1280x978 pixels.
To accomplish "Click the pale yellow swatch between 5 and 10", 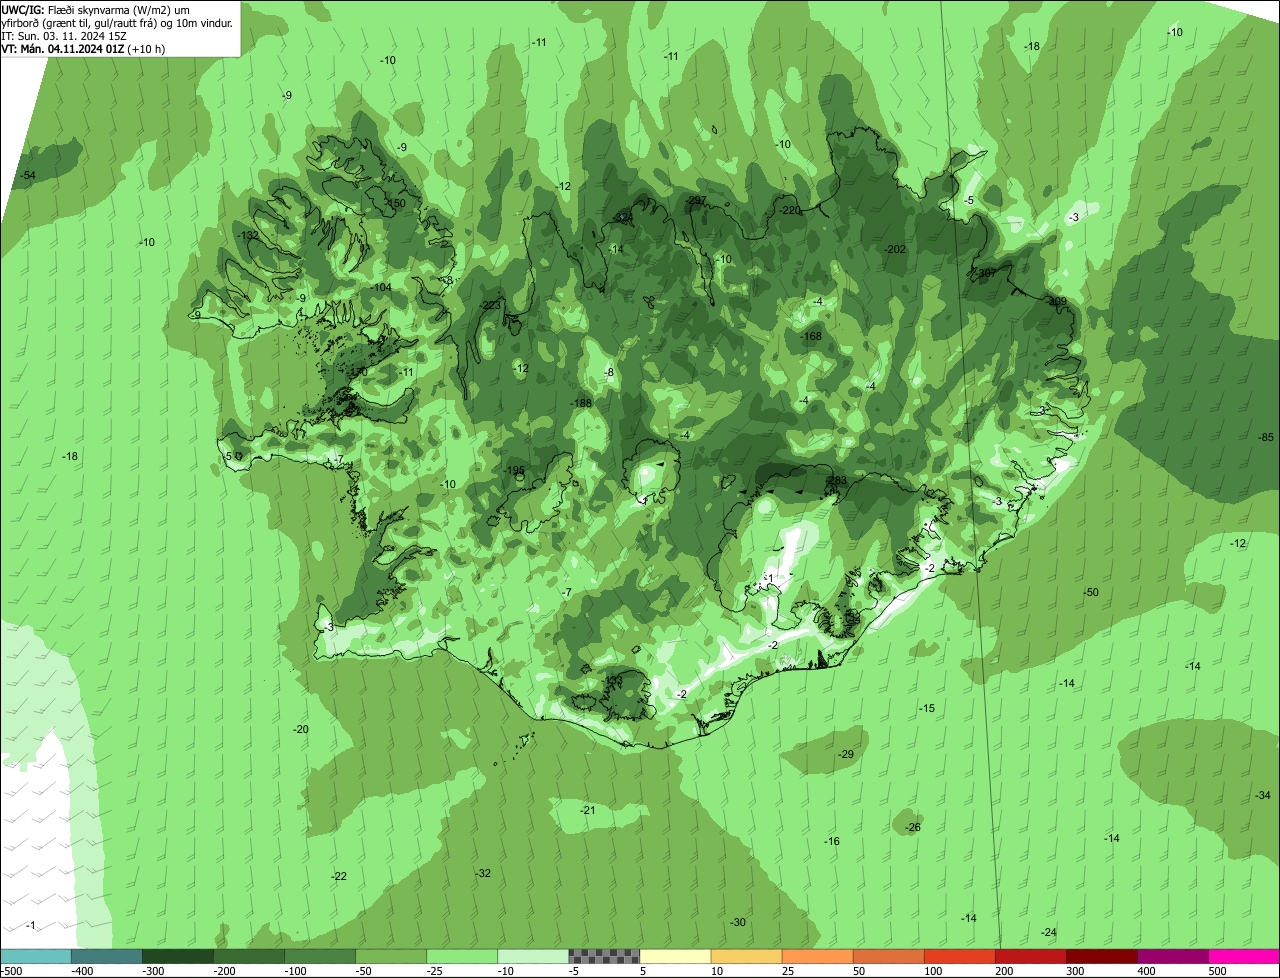I will click(x=675, y=956).
